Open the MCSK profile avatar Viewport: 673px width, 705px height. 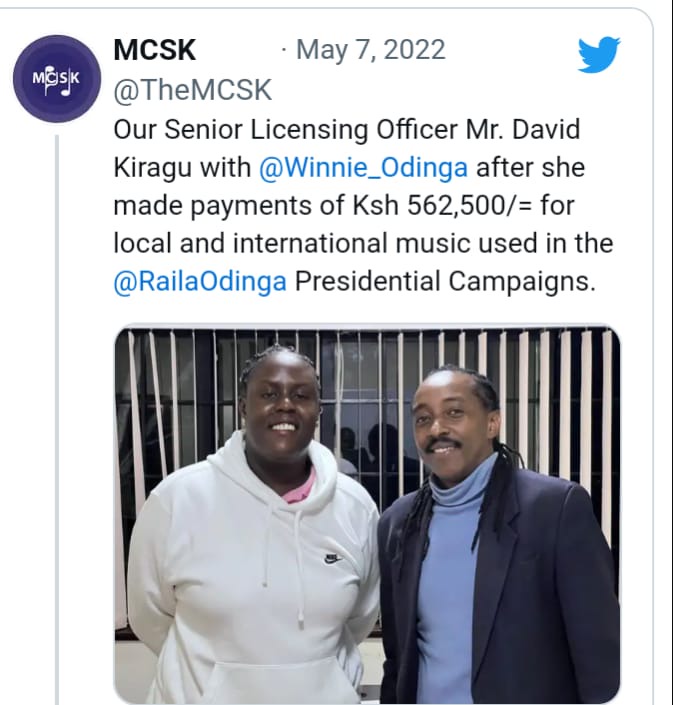[56, 79]
